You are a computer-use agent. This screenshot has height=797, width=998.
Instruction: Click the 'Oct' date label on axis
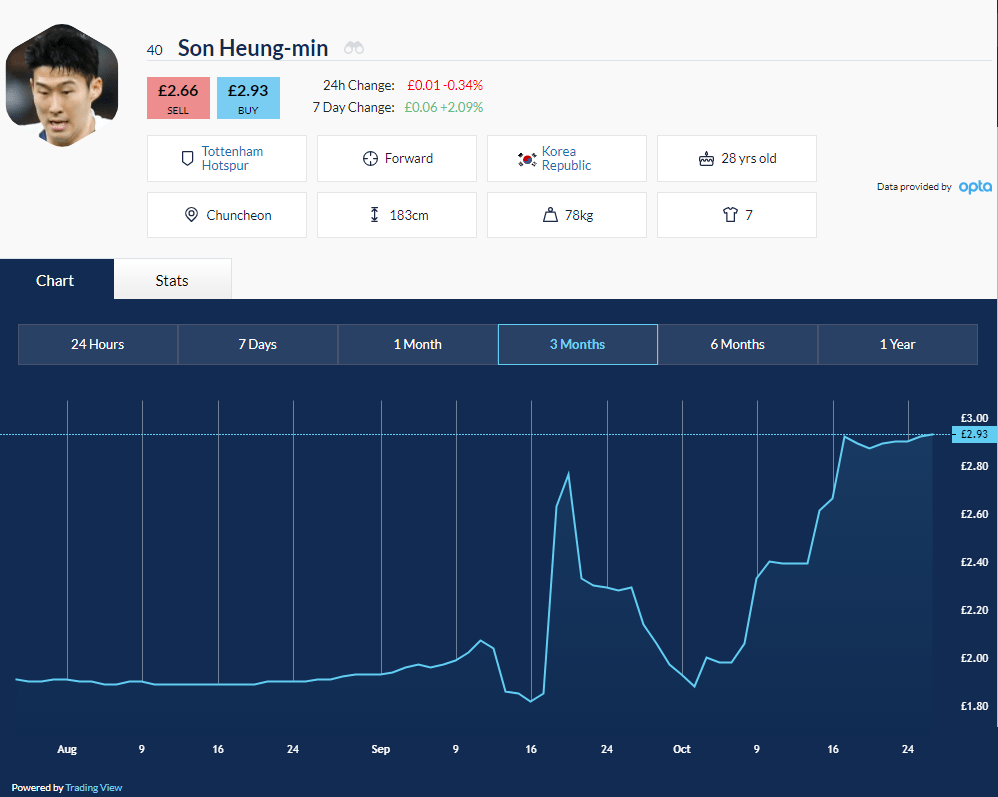(682, 749)
